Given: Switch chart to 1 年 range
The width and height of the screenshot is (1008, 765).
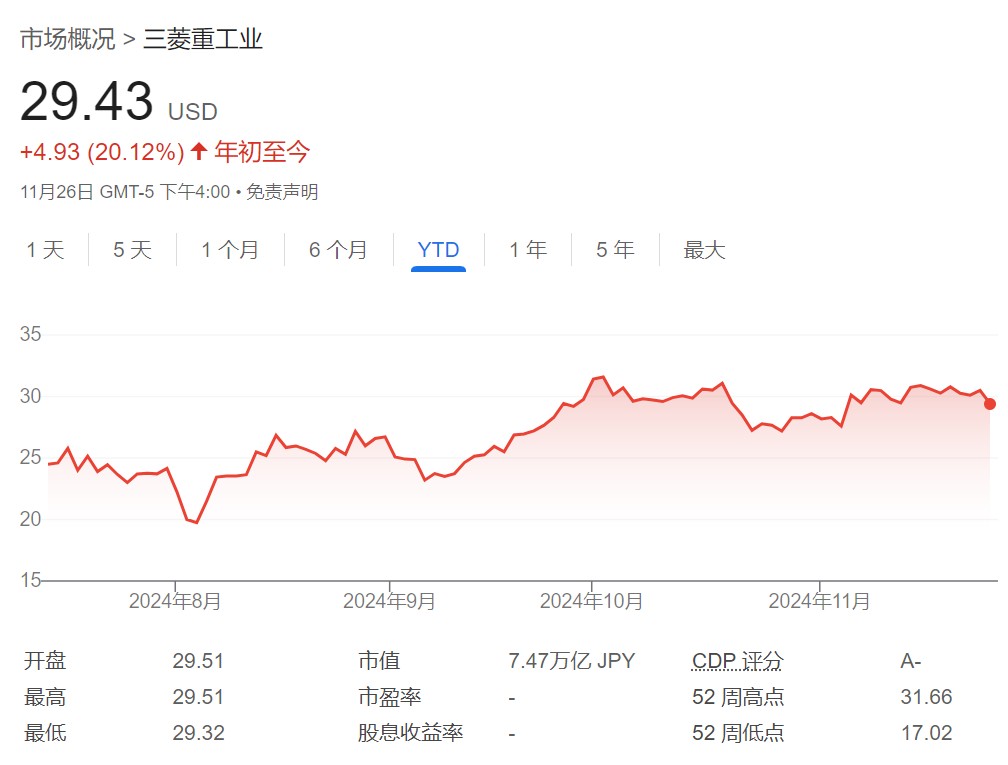Looking at the screenshot, I should pyautogui.click(x=528, y=249).
